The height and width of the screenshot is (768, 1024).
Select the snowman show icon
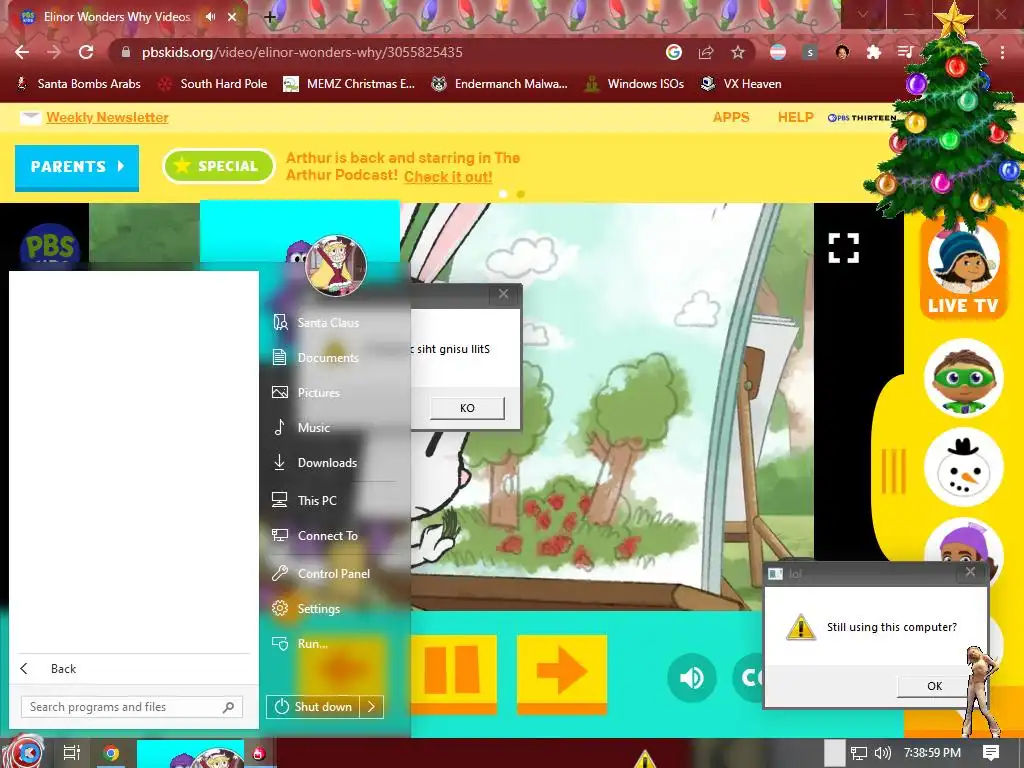tap(963, 468)
